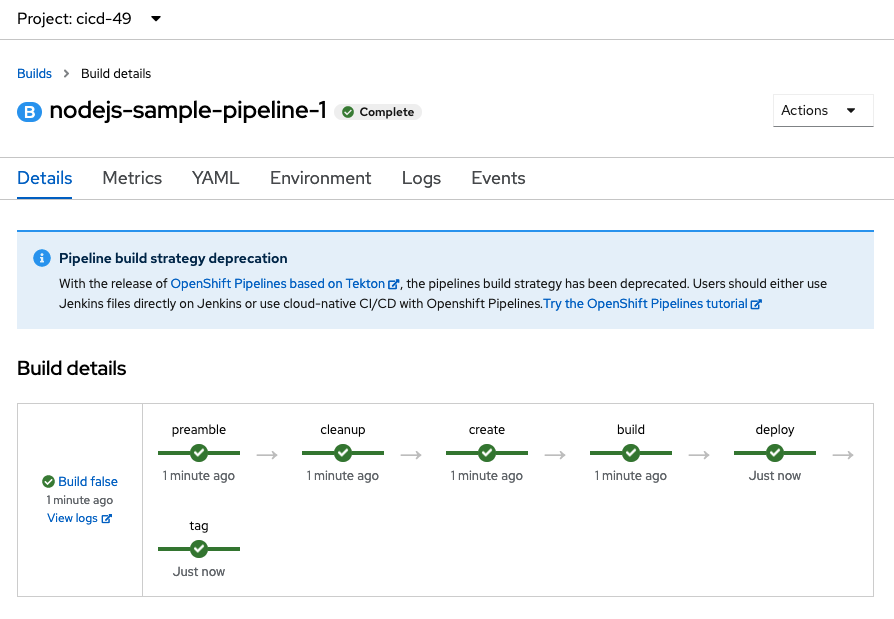
Task: Click Just now under tag stage
Action: (x=199, y=572)
